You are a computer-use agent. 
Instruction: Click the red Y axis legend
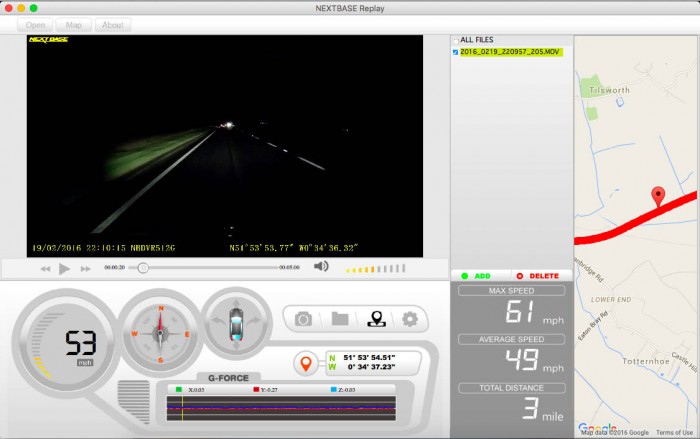click(265, 390)
